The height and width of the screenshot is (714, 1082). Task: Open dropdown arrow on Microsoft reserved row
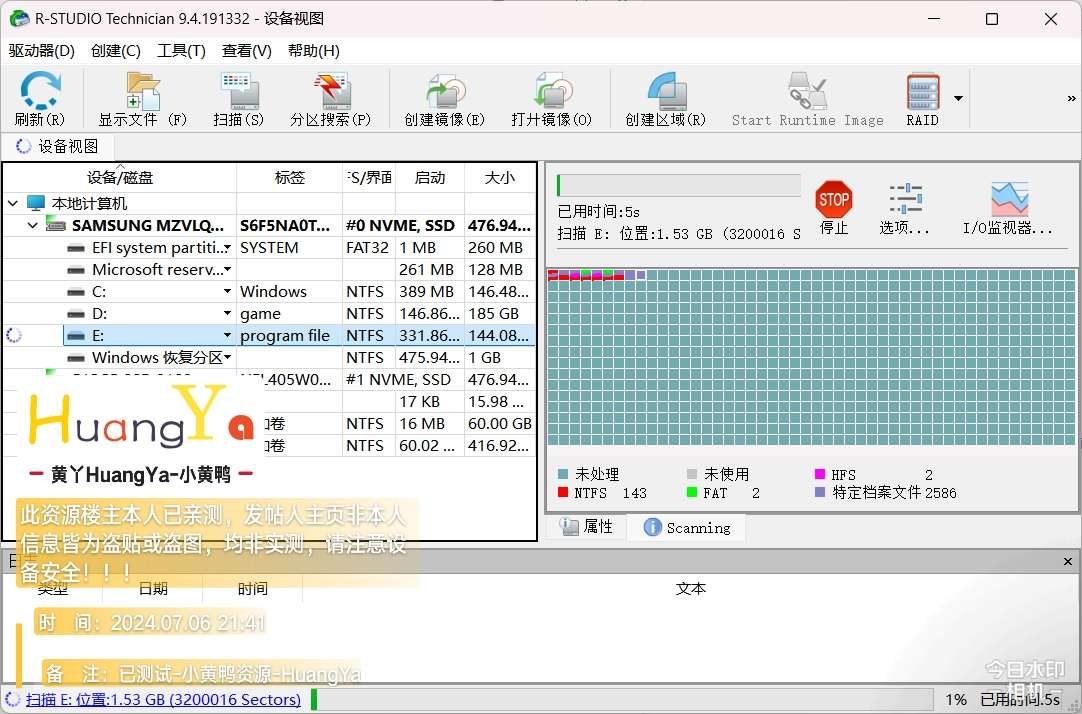point(228,270)
